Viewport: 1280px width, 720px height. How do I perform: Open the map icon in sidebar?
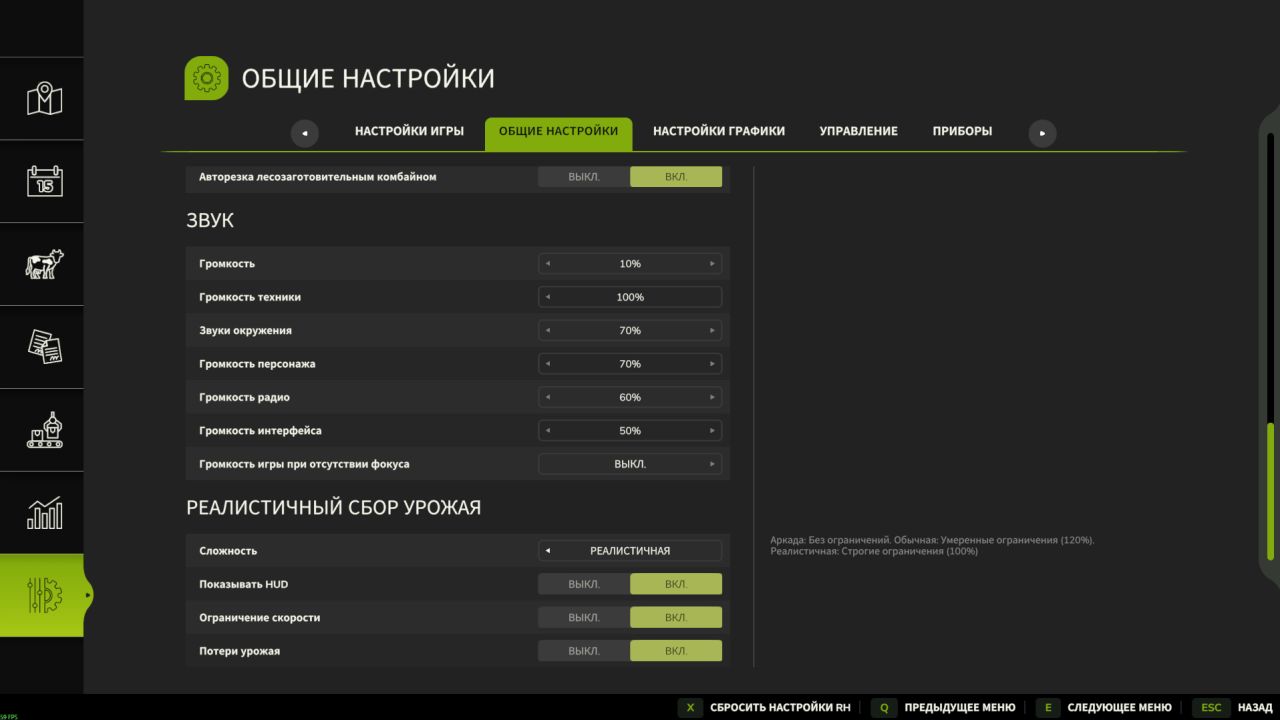pos(44,99)
